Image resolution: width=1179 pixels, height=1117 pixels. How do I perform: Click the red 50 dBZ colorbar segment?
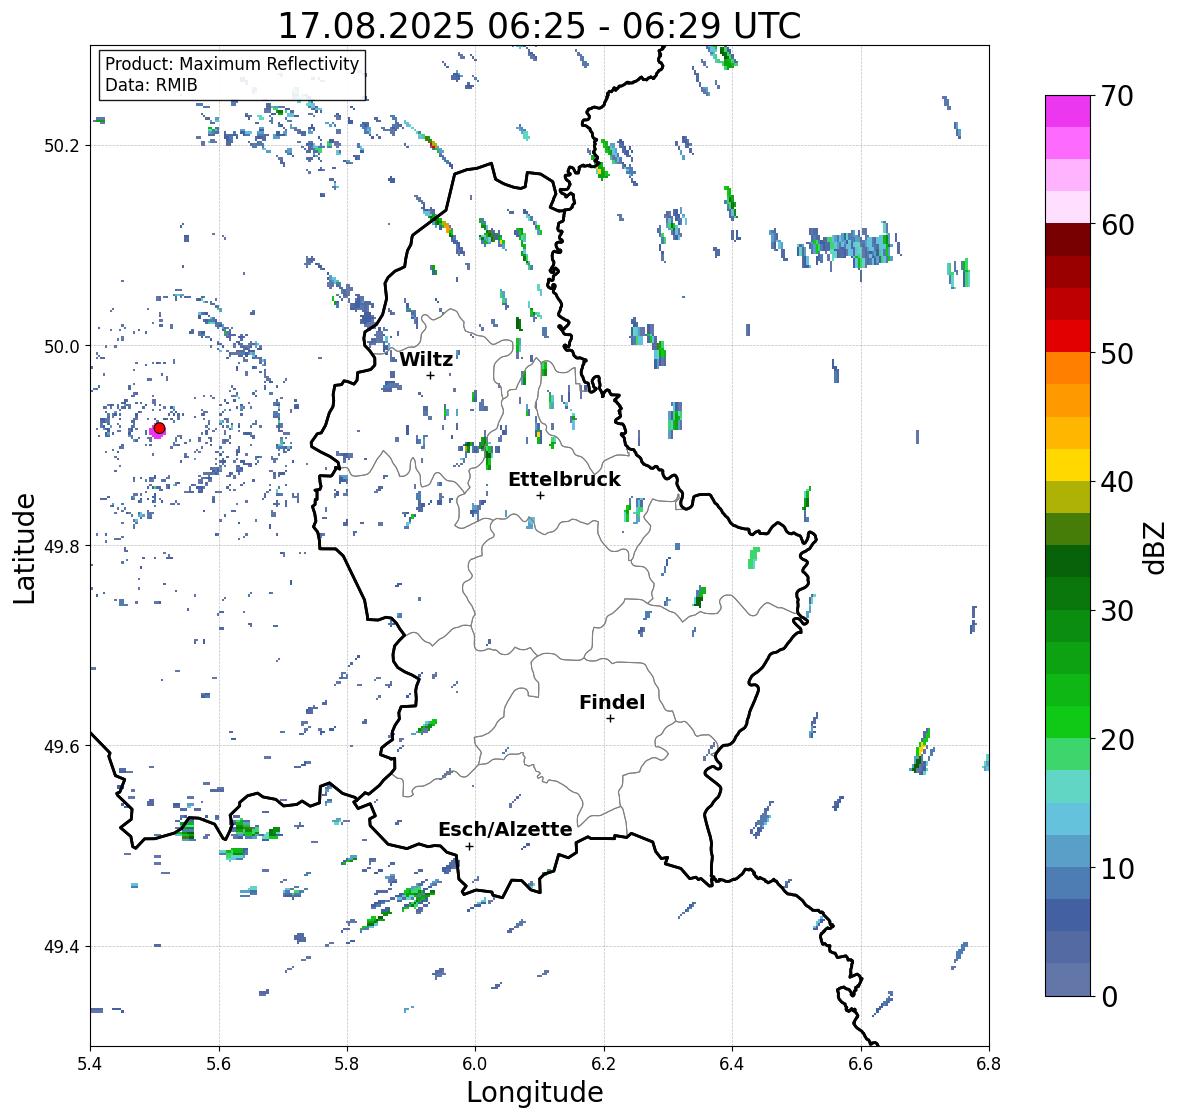[x=1068, y=336]
